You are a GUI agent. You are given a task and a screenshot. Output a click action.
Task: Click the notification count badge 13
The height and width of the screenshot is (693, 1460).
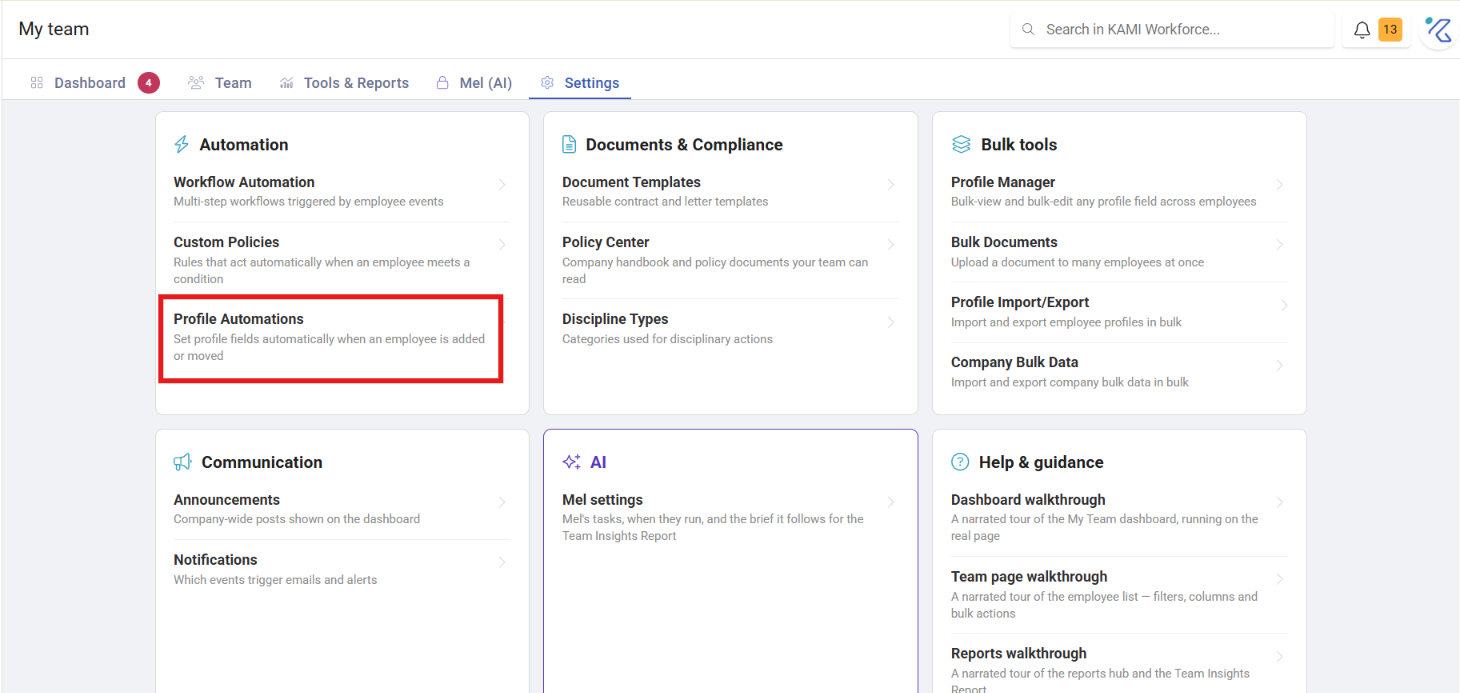(1390, 30)
